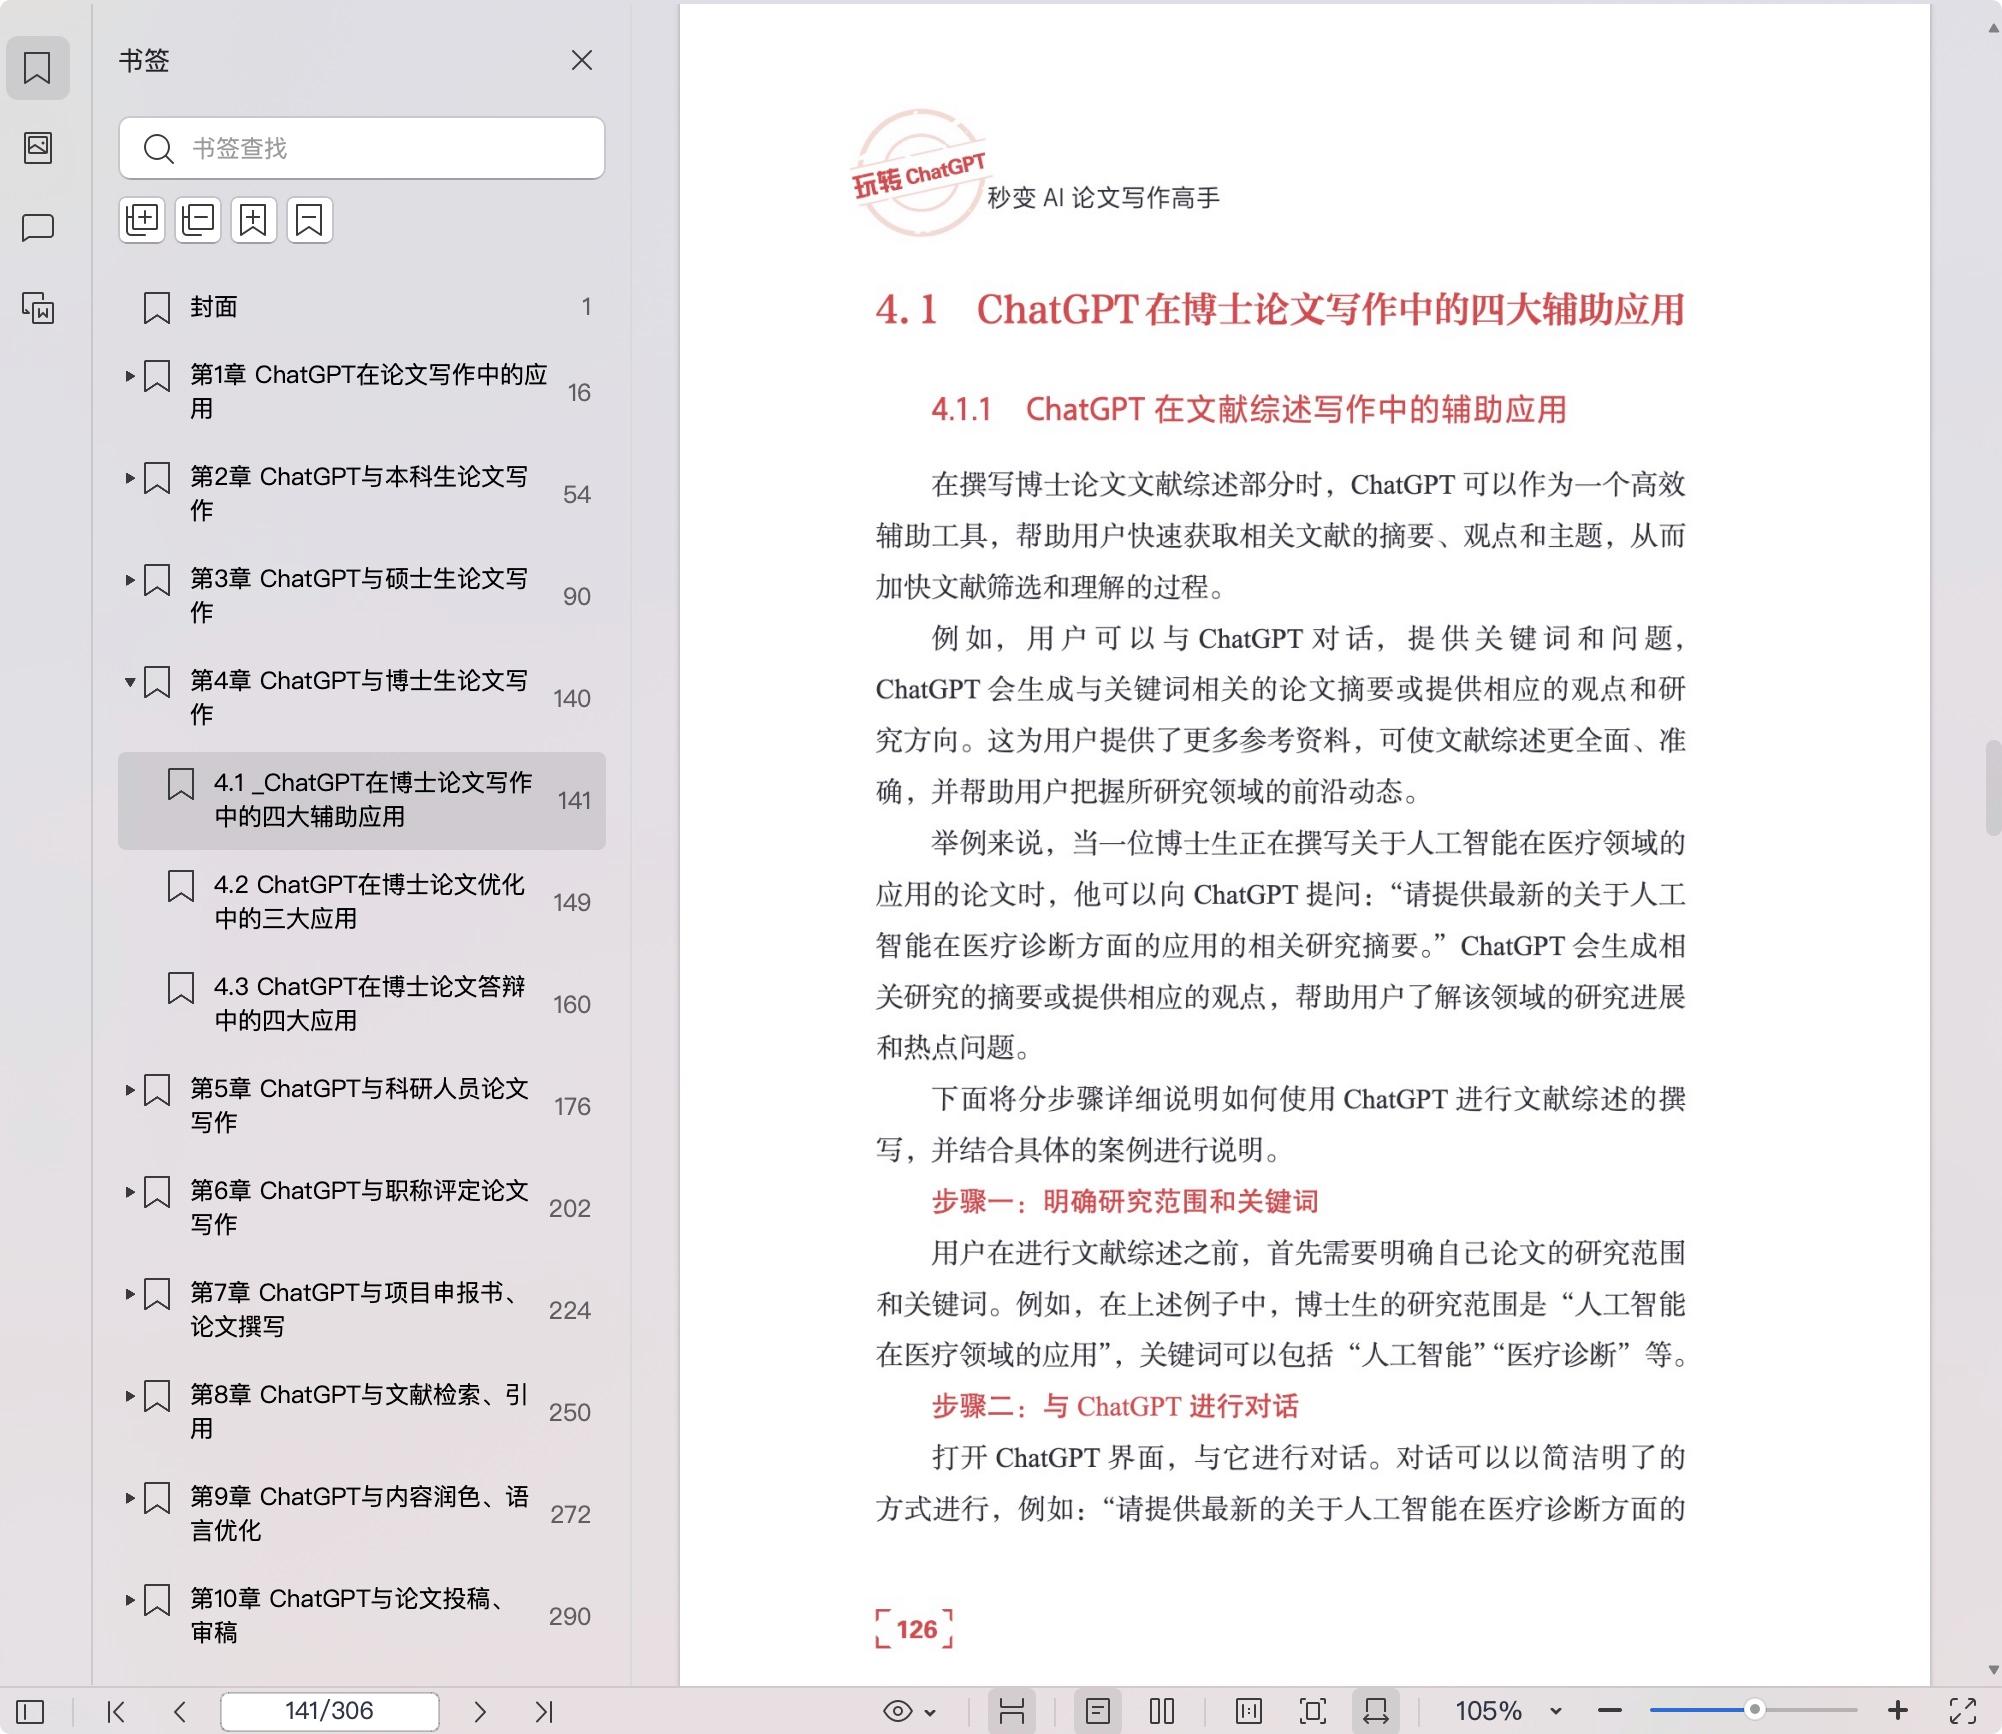
Task: Collapse 第4章 ChatGPT与博士生论文写作
Action: point(130,682)
